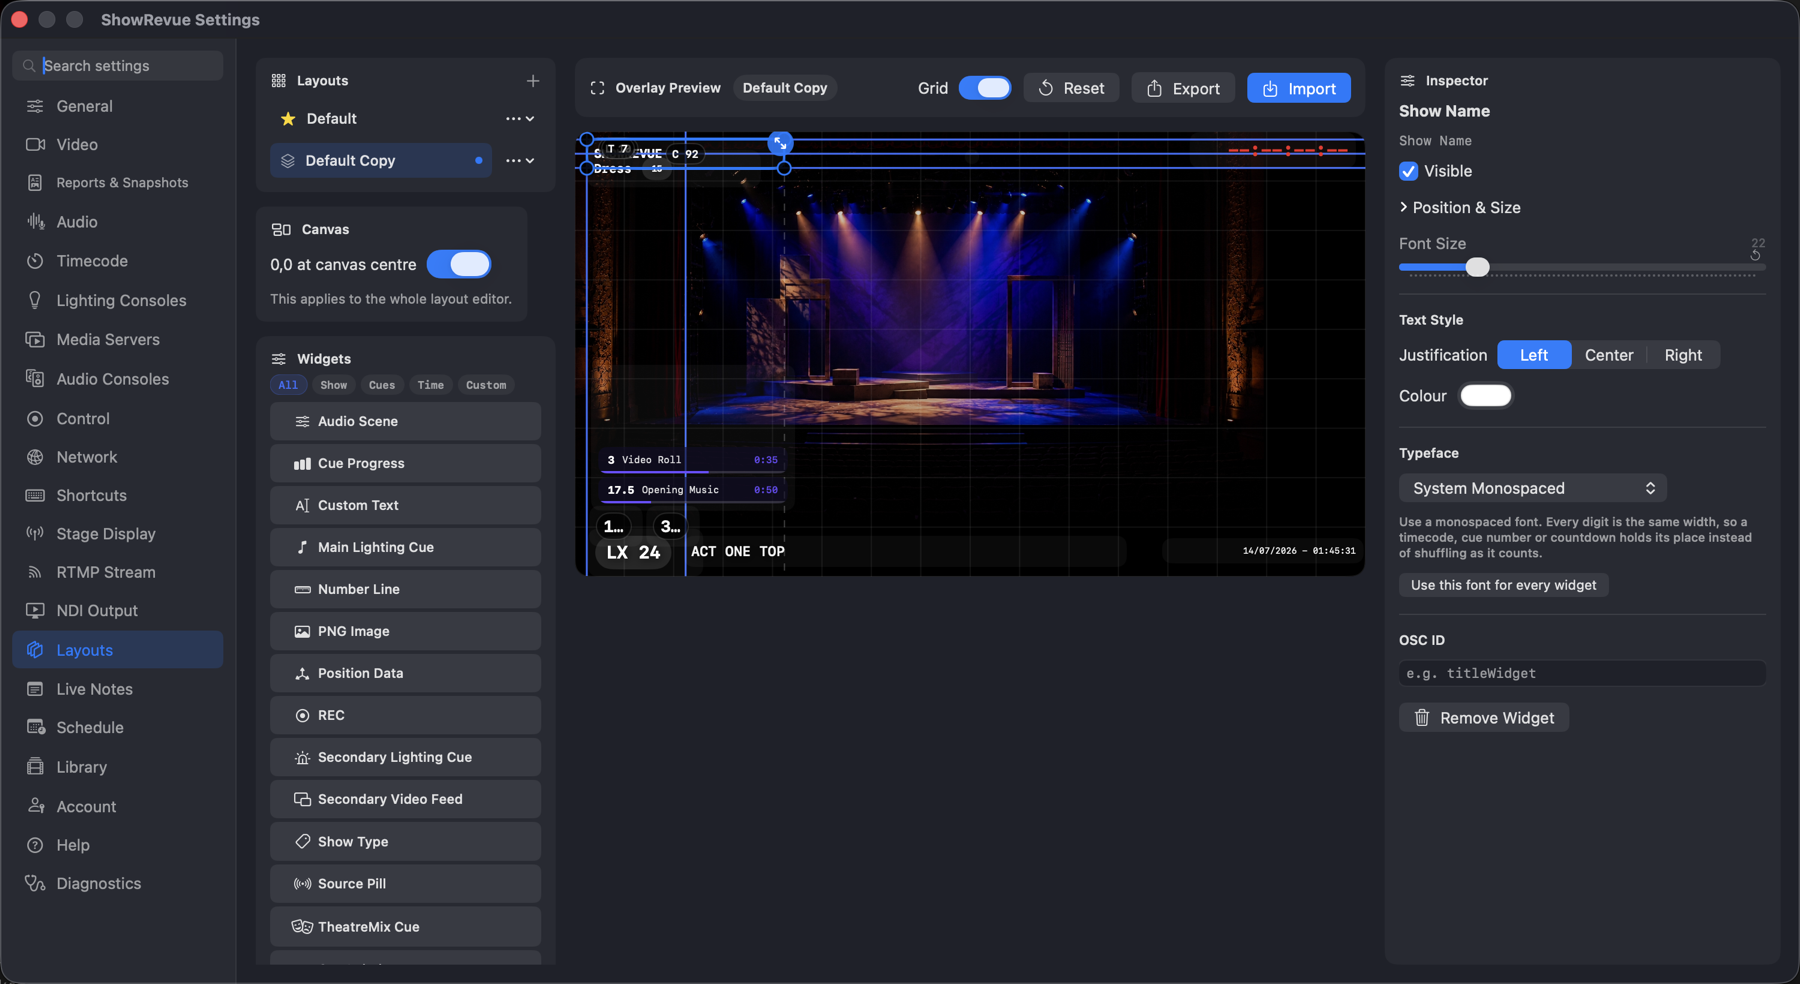
Task: Open Lighting Consoles settings
Action: click(x=118, y=301)
